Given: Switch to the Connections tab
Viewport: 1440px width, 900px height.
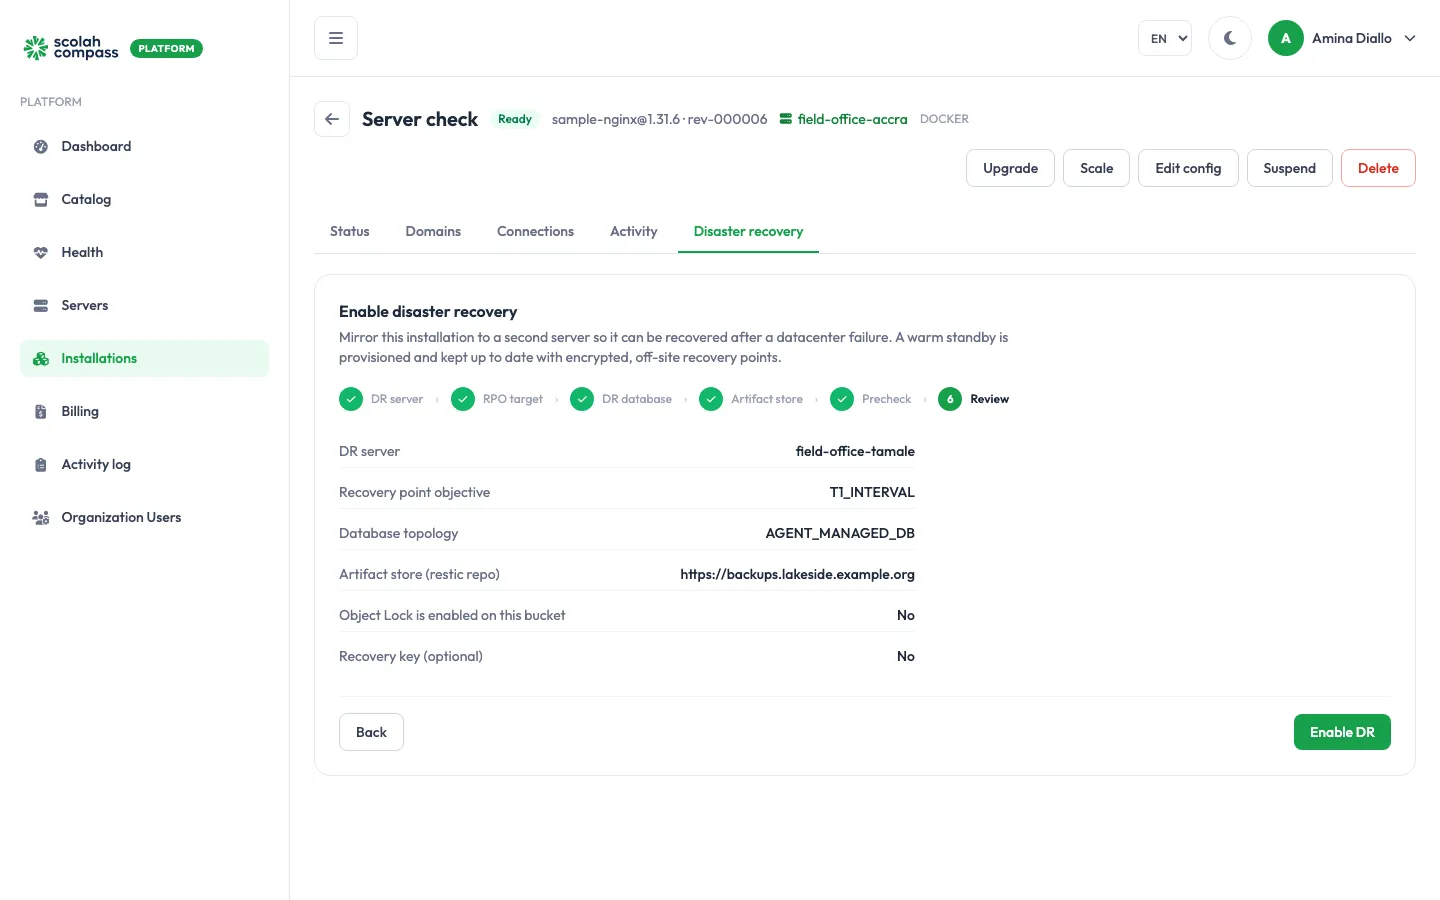Looking at the screenshot, I should (x=535, y=231).
